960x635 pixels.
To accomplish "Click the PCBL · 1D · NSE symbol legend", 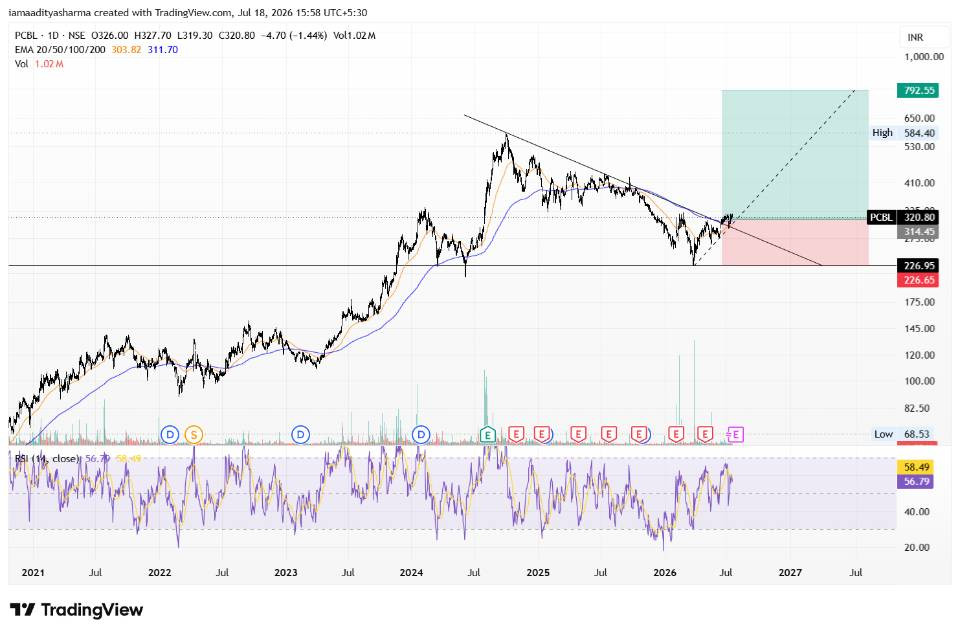I will (x=50, y=36).
